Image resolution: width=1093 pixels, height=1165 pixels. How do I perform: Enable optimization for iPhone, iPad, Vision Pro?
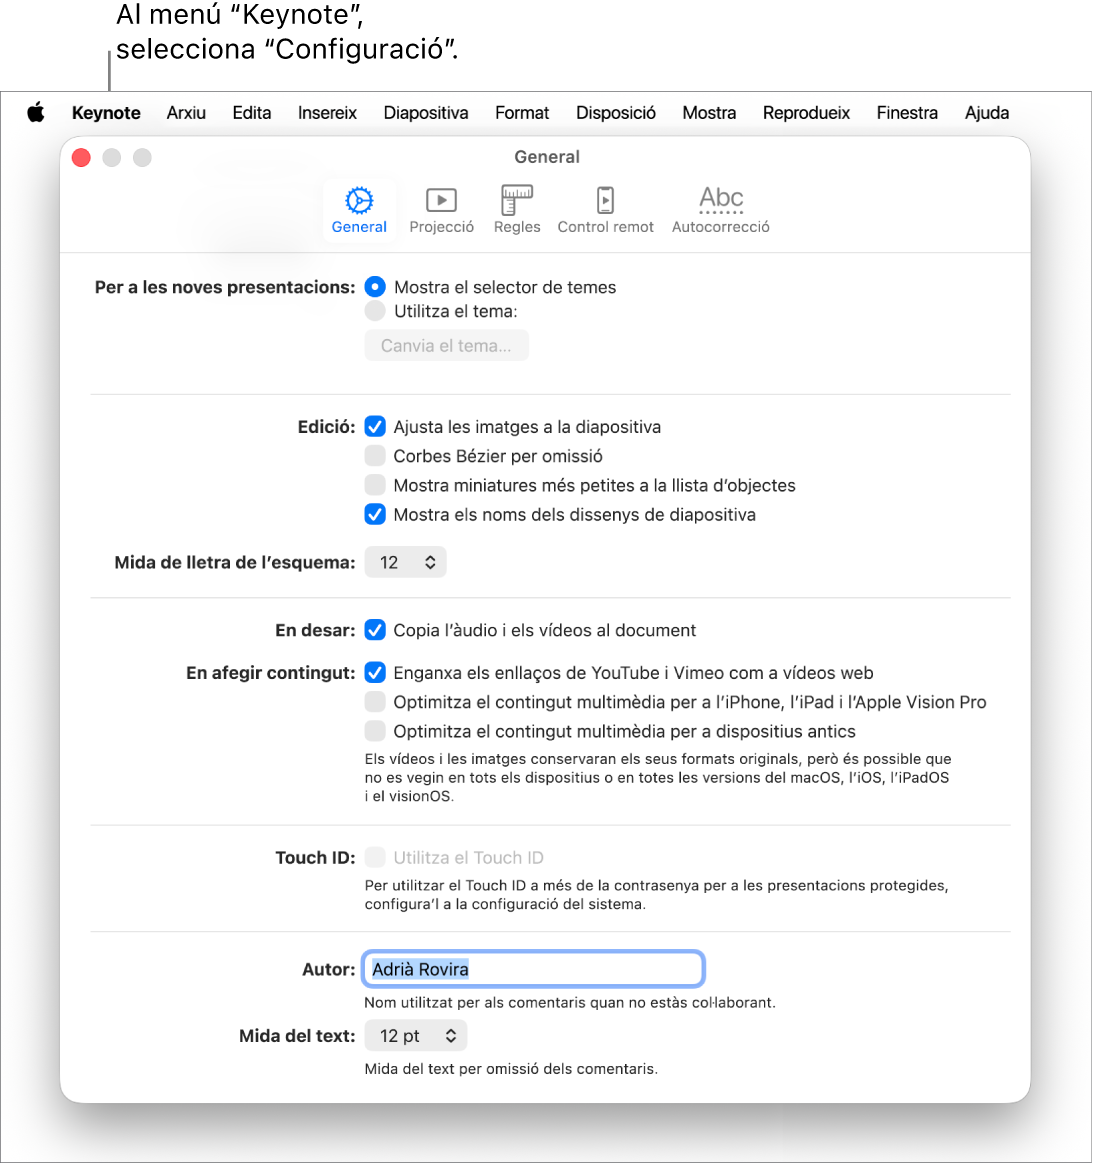click(x=375, y=702)
